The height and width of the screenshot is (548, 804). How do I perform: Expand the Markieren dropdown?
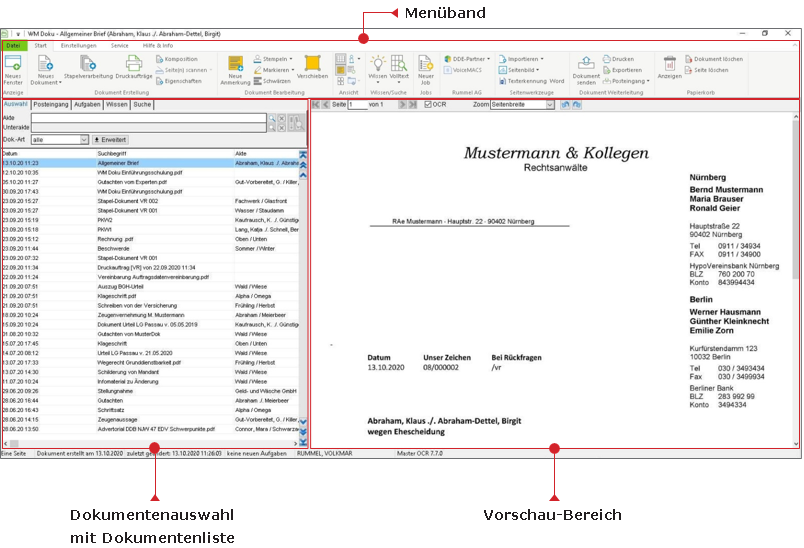pos(293,70)
